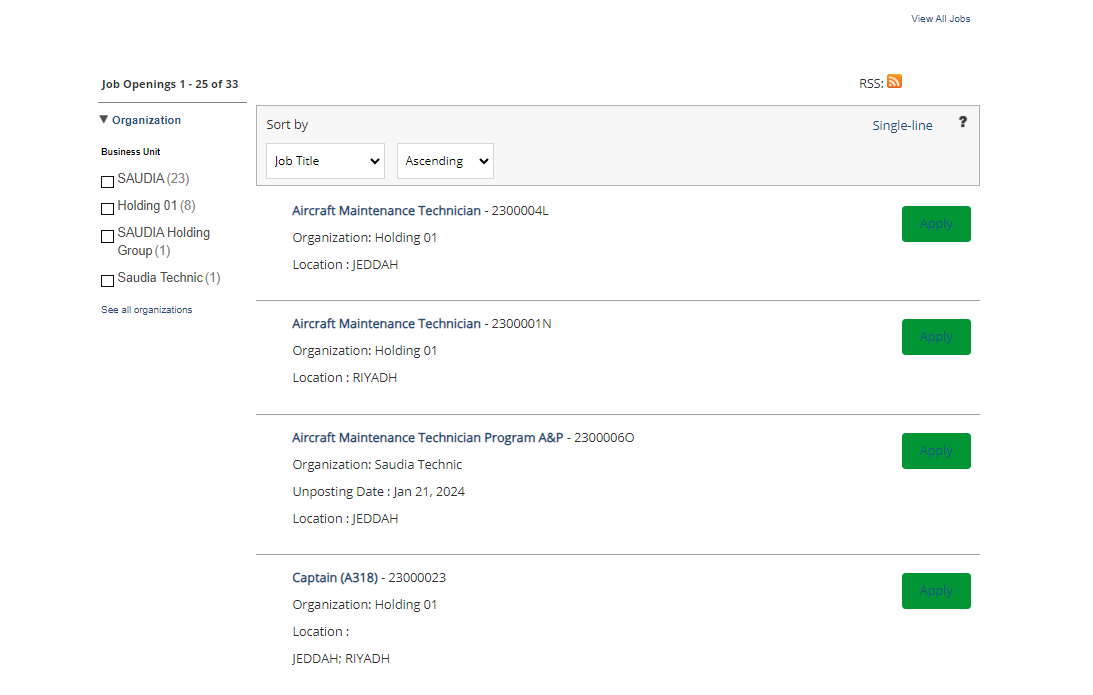The height and width of the screenshot is (695, 1093).
Task: Apply to Captain (A318) job
Action: 935,591
